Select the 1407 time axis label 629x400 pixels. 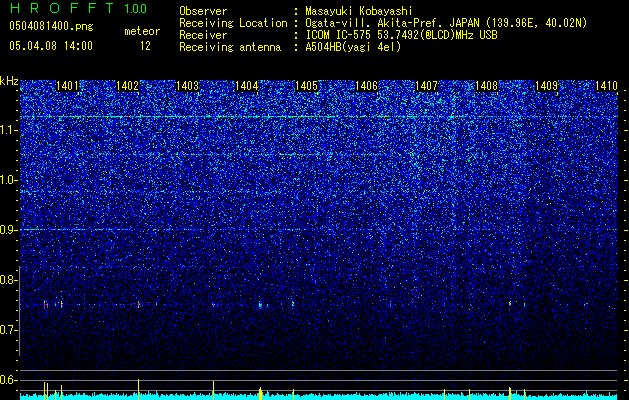pos(426,86)
